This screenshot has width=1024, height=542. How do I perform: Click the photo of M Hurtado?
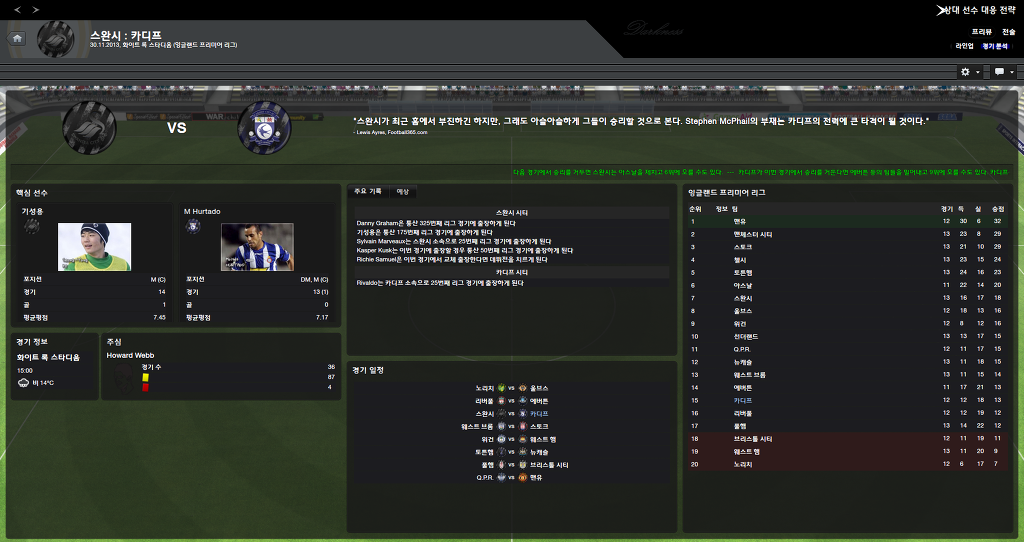tap(257, 247)
